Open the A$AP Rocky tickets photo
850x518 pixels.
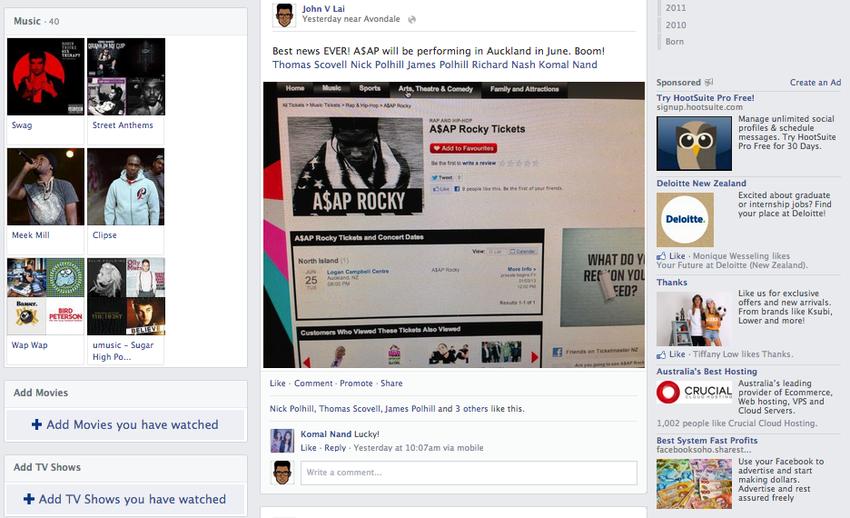tap(455, 224)
